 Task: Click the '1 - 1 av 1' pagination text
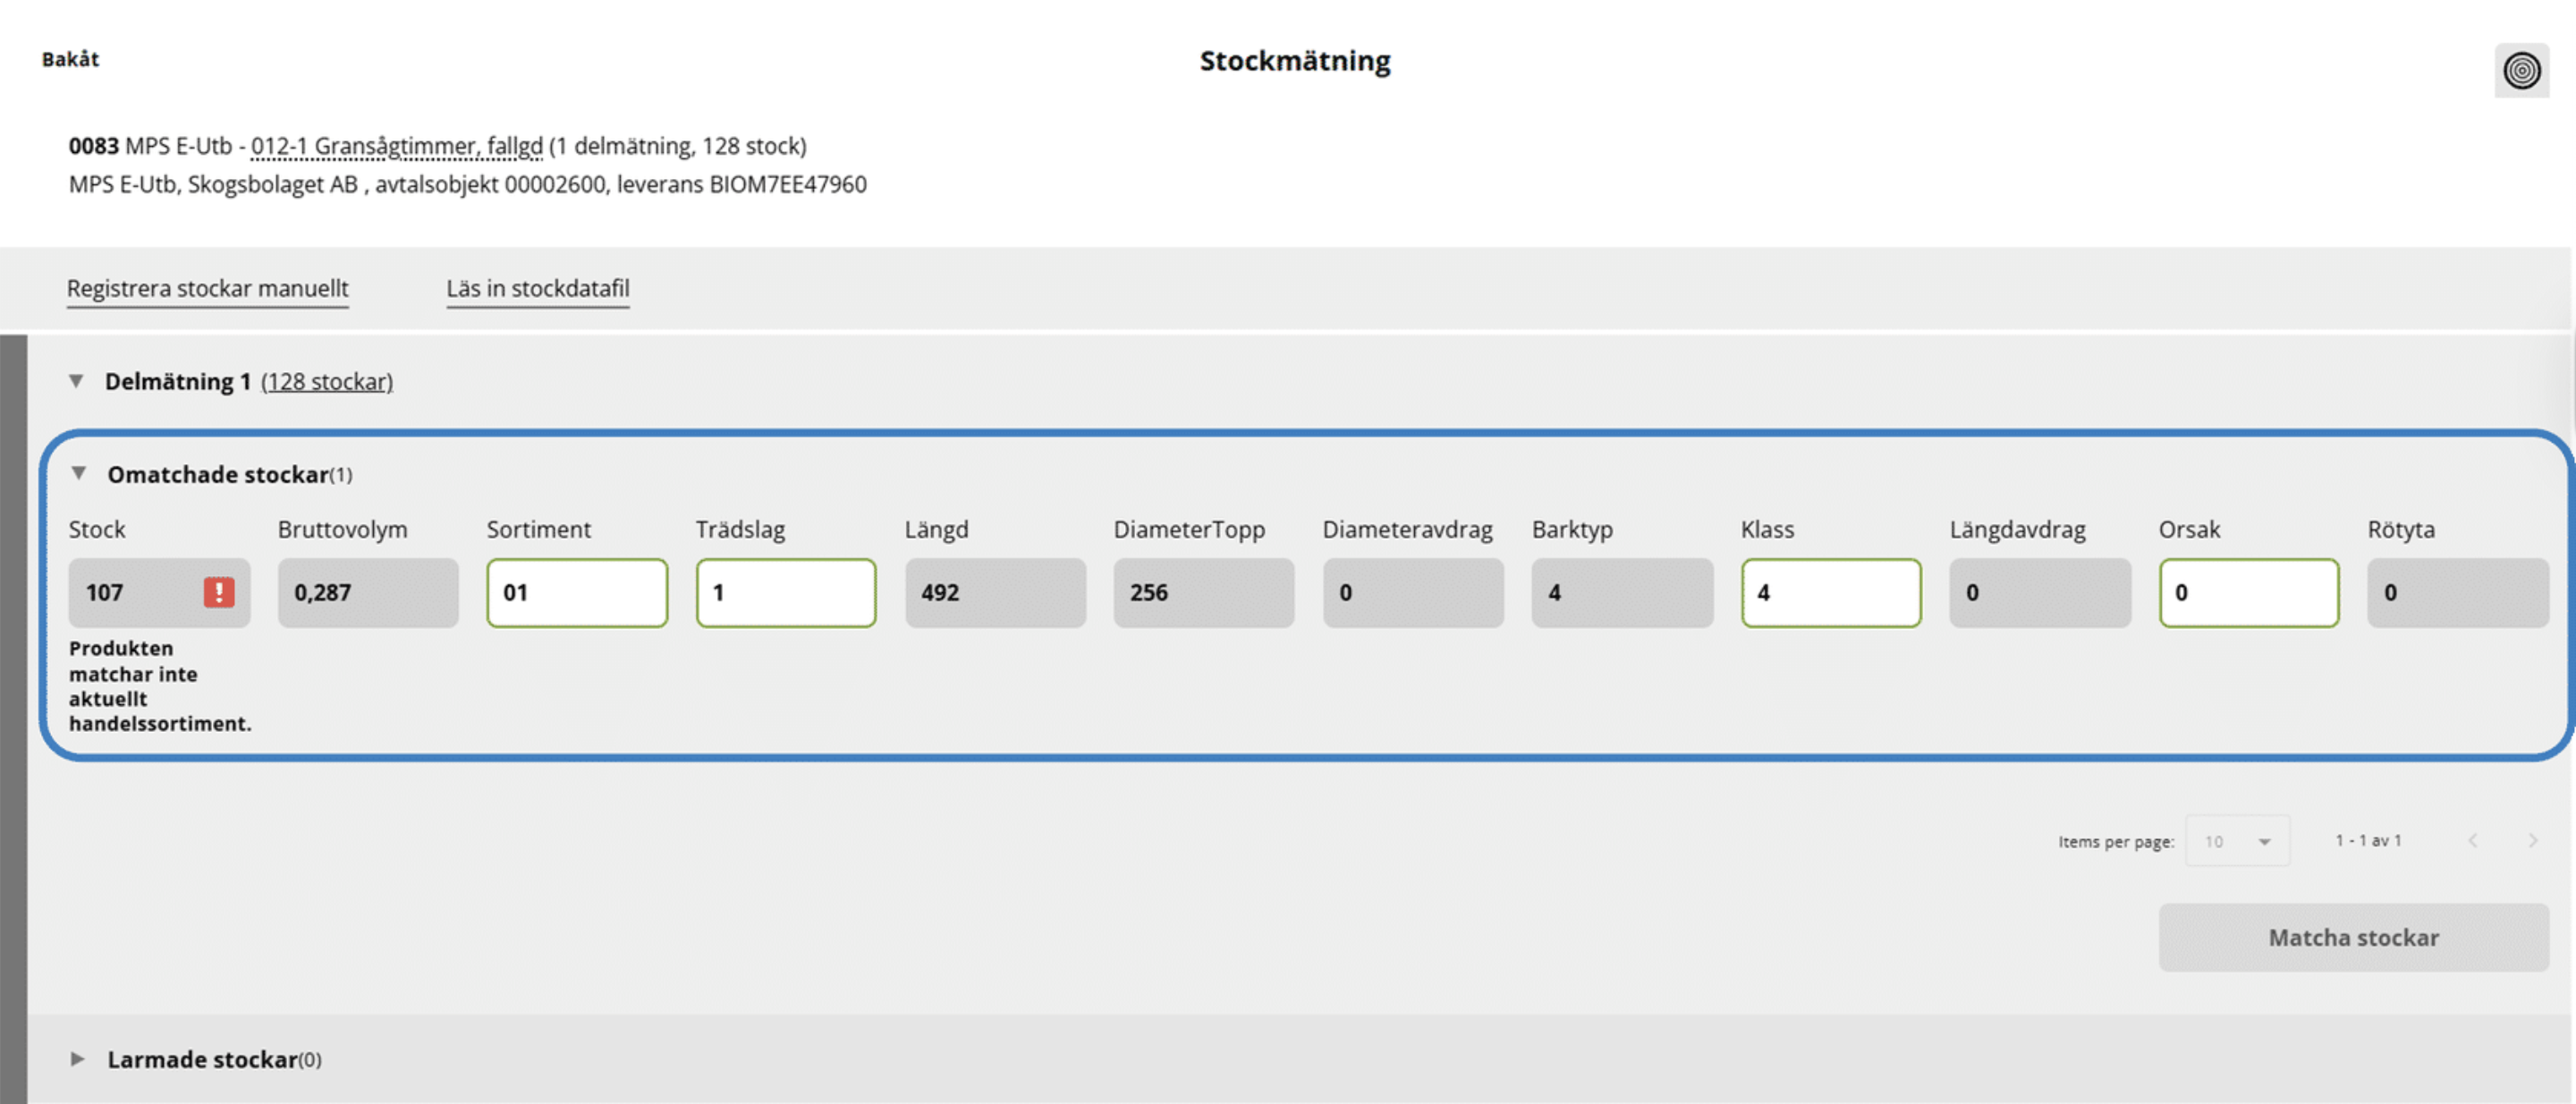point(2368,840)
